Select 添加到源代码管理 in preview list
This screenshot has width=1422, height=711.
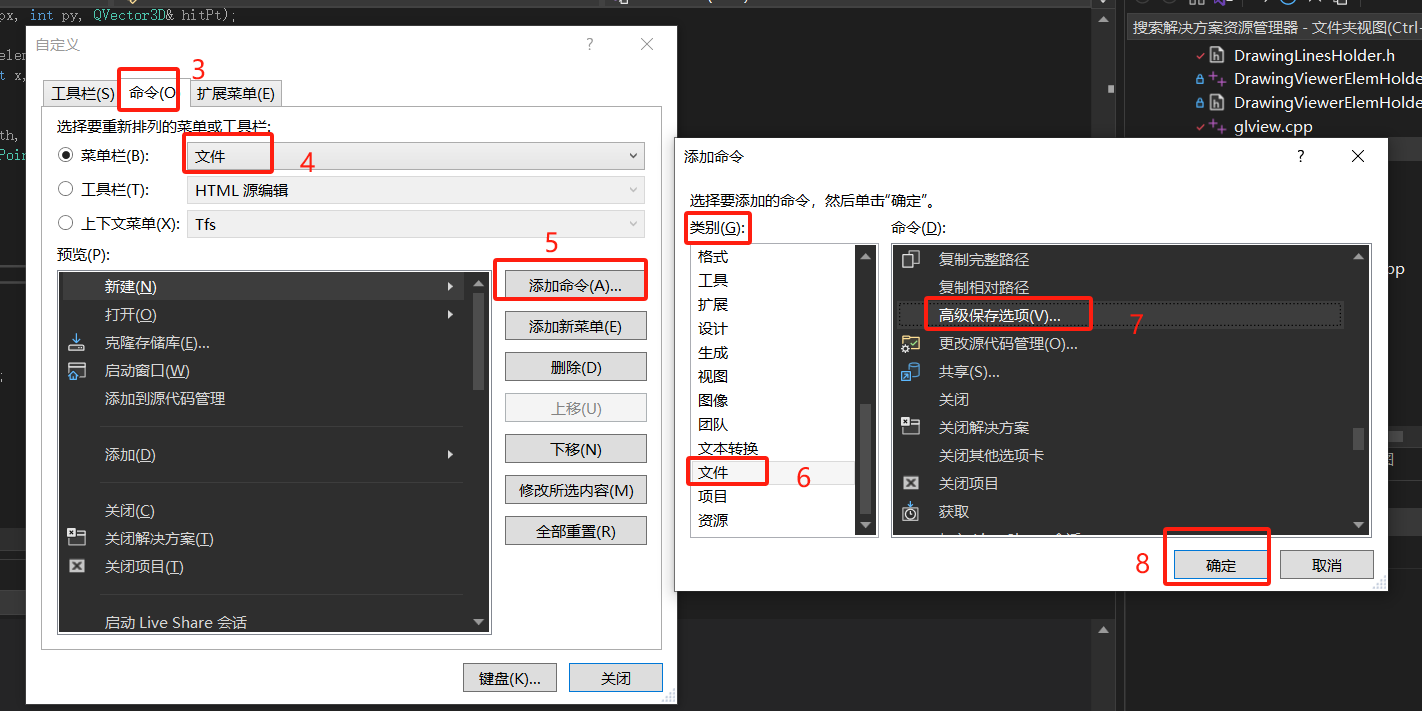click(263, 399)
